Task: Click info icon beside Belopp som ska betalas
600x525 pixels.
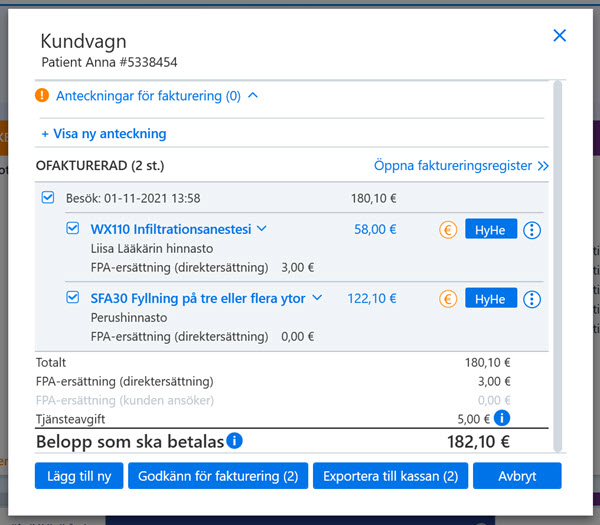Action: [234, 440]
